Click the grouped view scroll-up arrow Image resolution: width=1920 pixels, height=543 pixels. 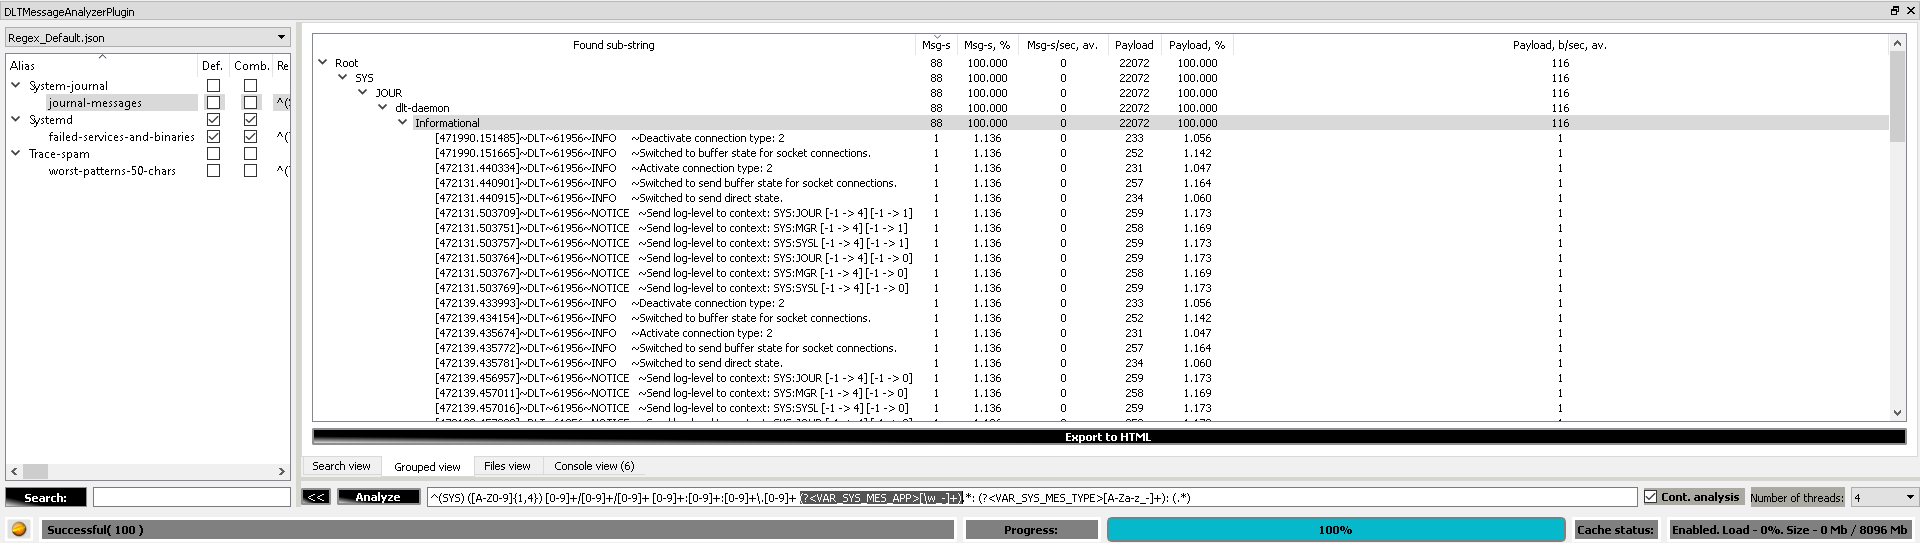(x=1897, y=43)
